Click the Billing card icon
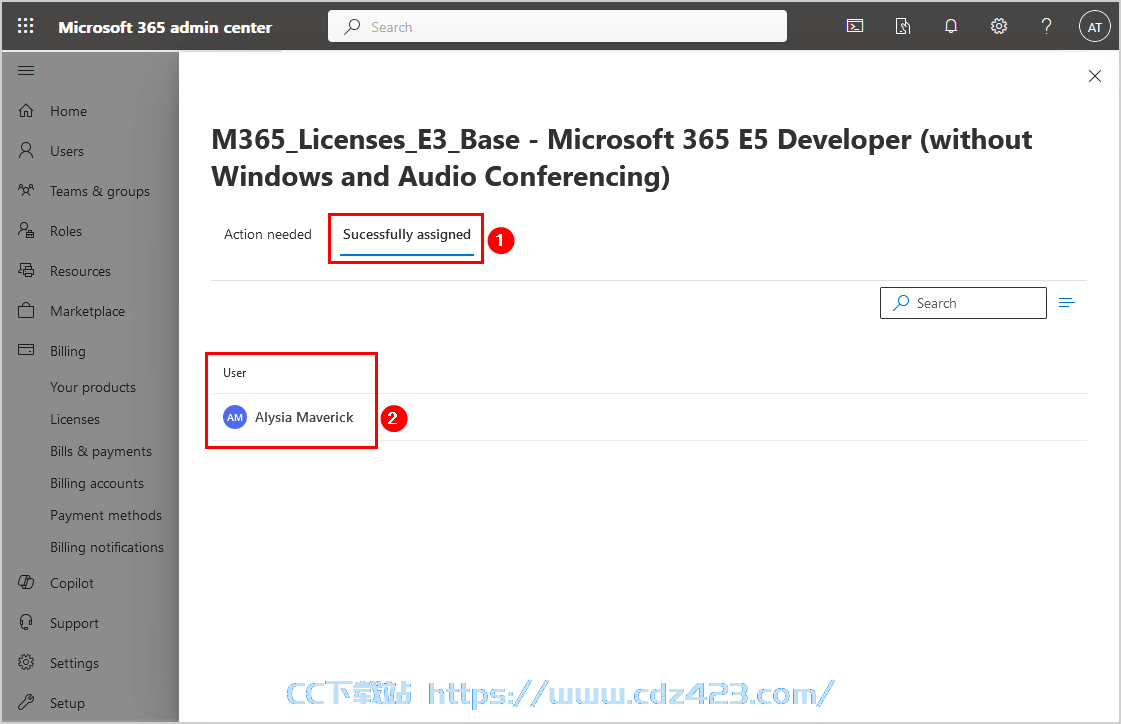 tap(26, 349)
